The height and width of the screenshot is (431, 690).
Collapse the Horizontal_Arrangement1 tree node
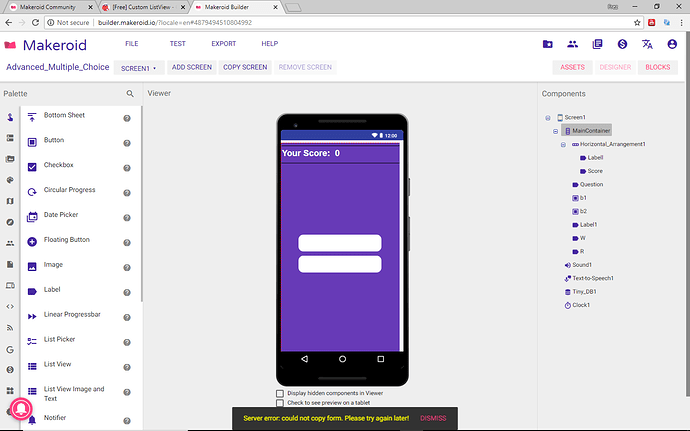[563, 144]
